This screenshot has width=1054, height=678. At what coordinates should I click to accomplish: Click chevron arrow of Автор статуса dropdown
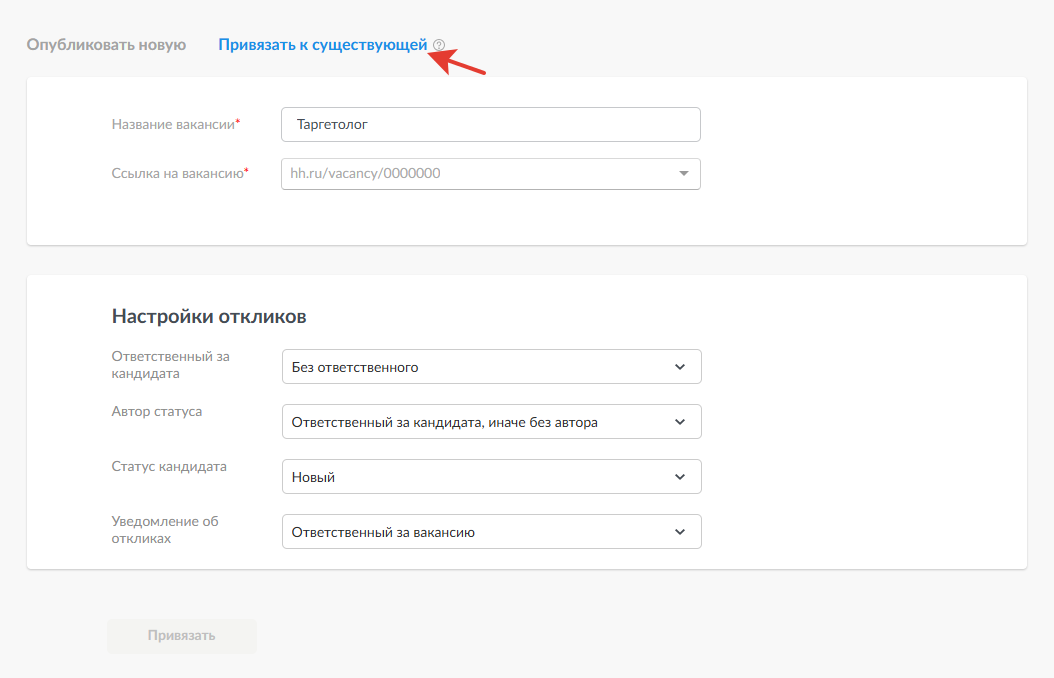(680, 422)
